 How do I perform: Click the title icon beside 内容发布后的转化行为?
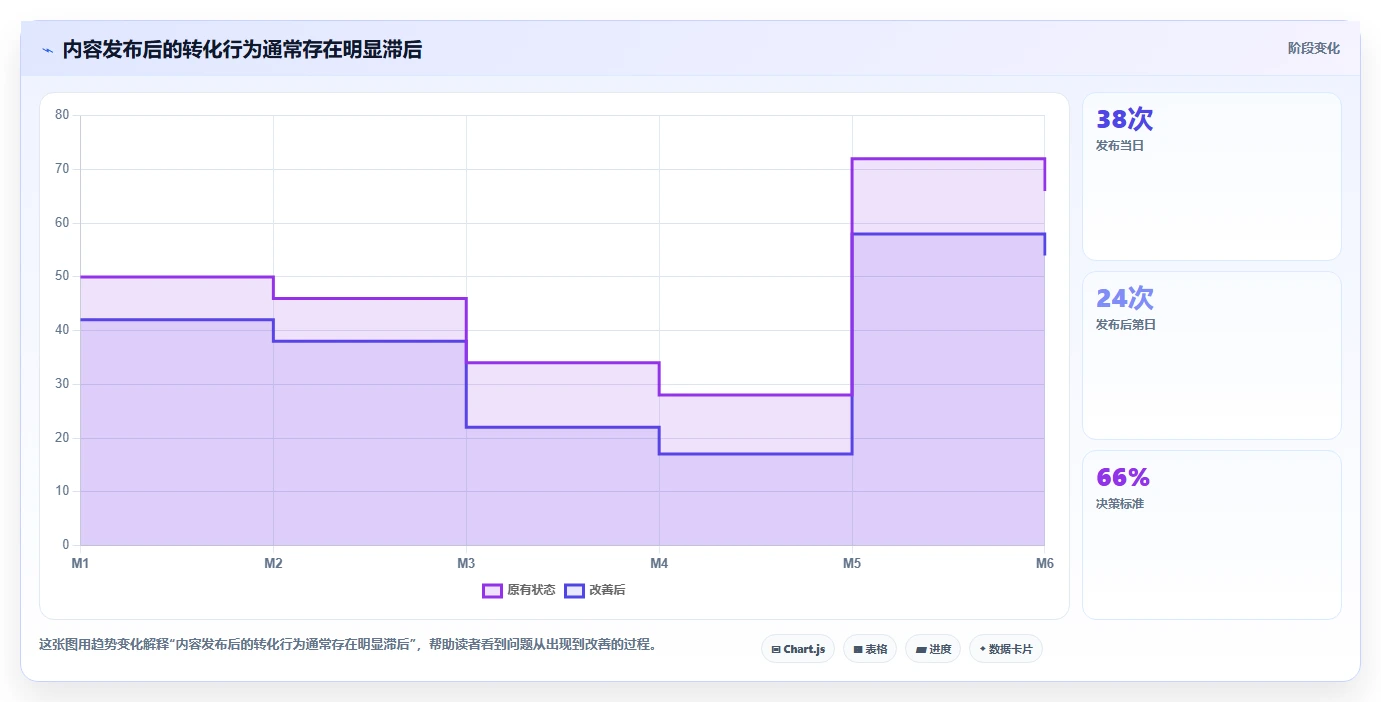[x=47, y=50]
